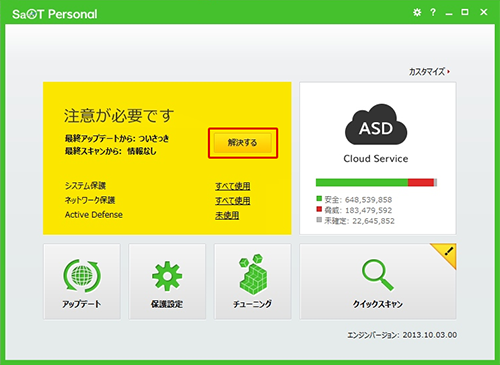Enable Active Defense 未使用 link
500x365 pixels.
227,215
